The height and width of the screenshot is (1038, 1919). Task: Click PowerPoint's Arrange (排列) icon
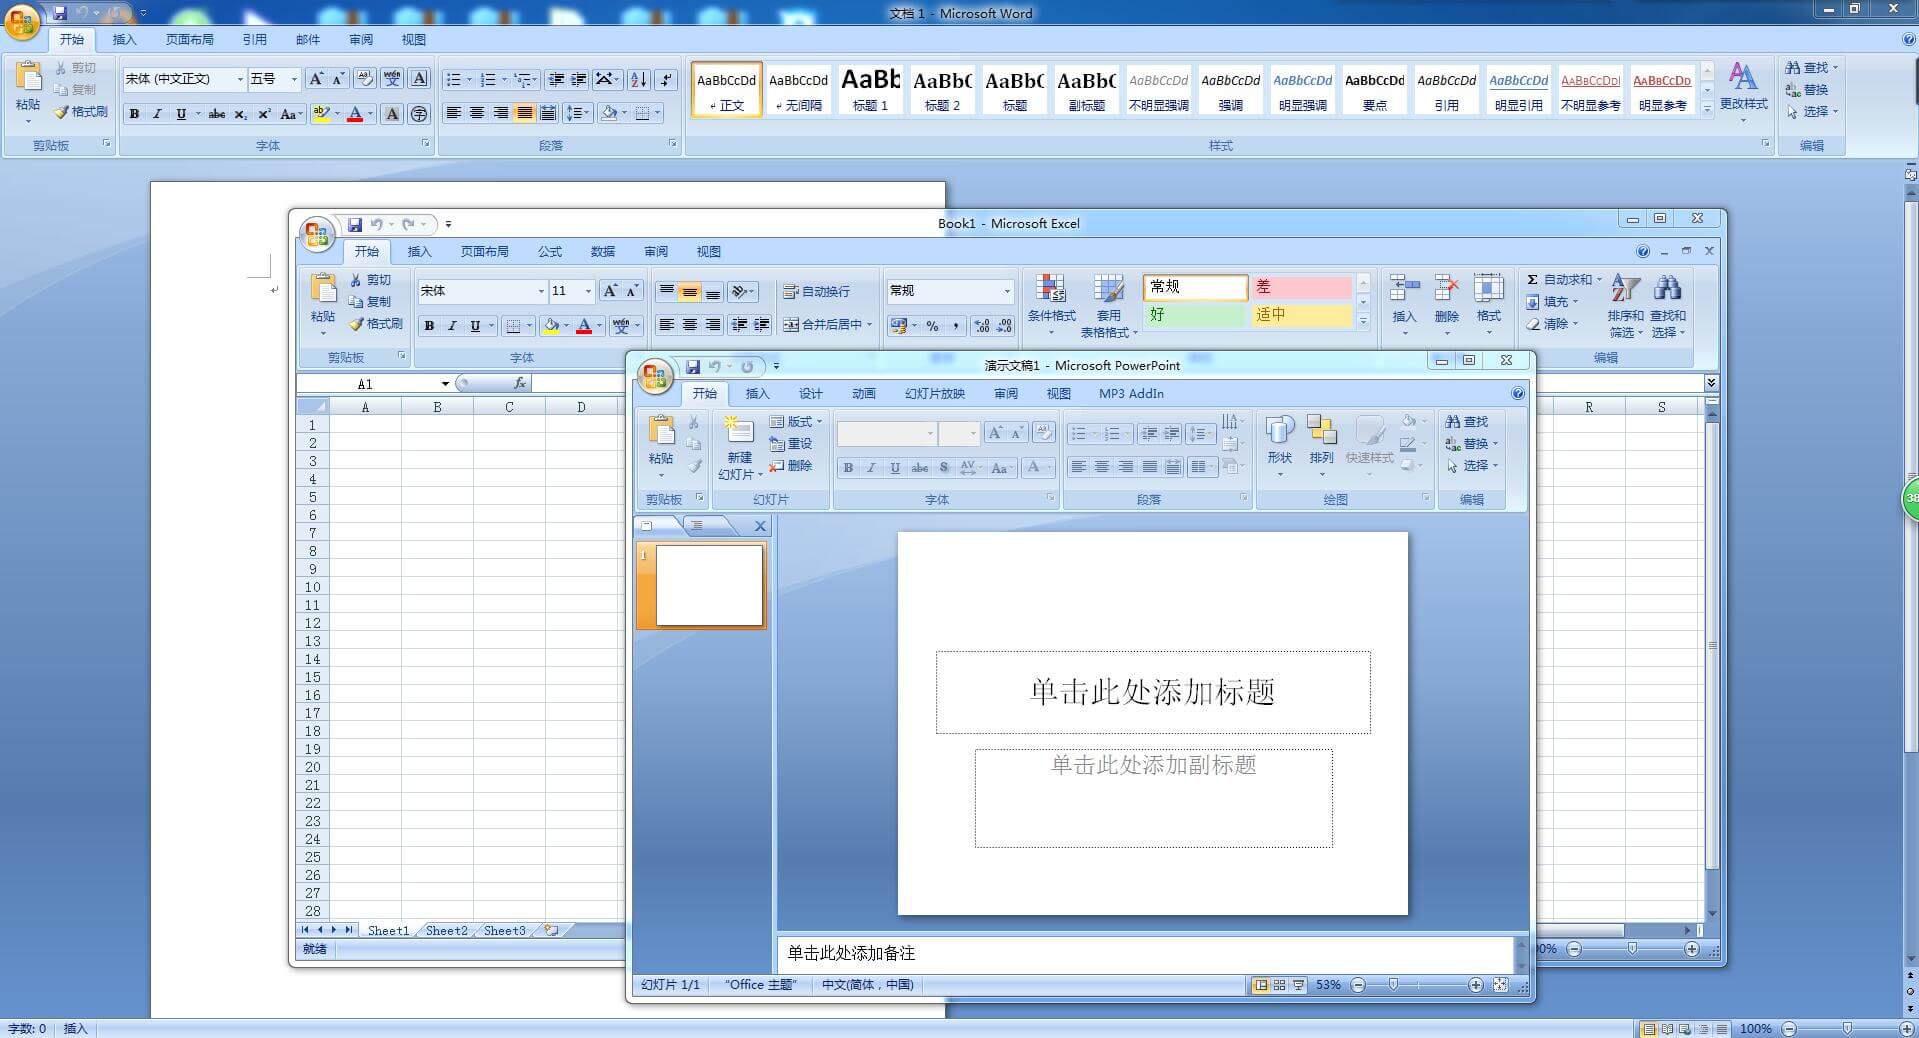(1321, 431)
